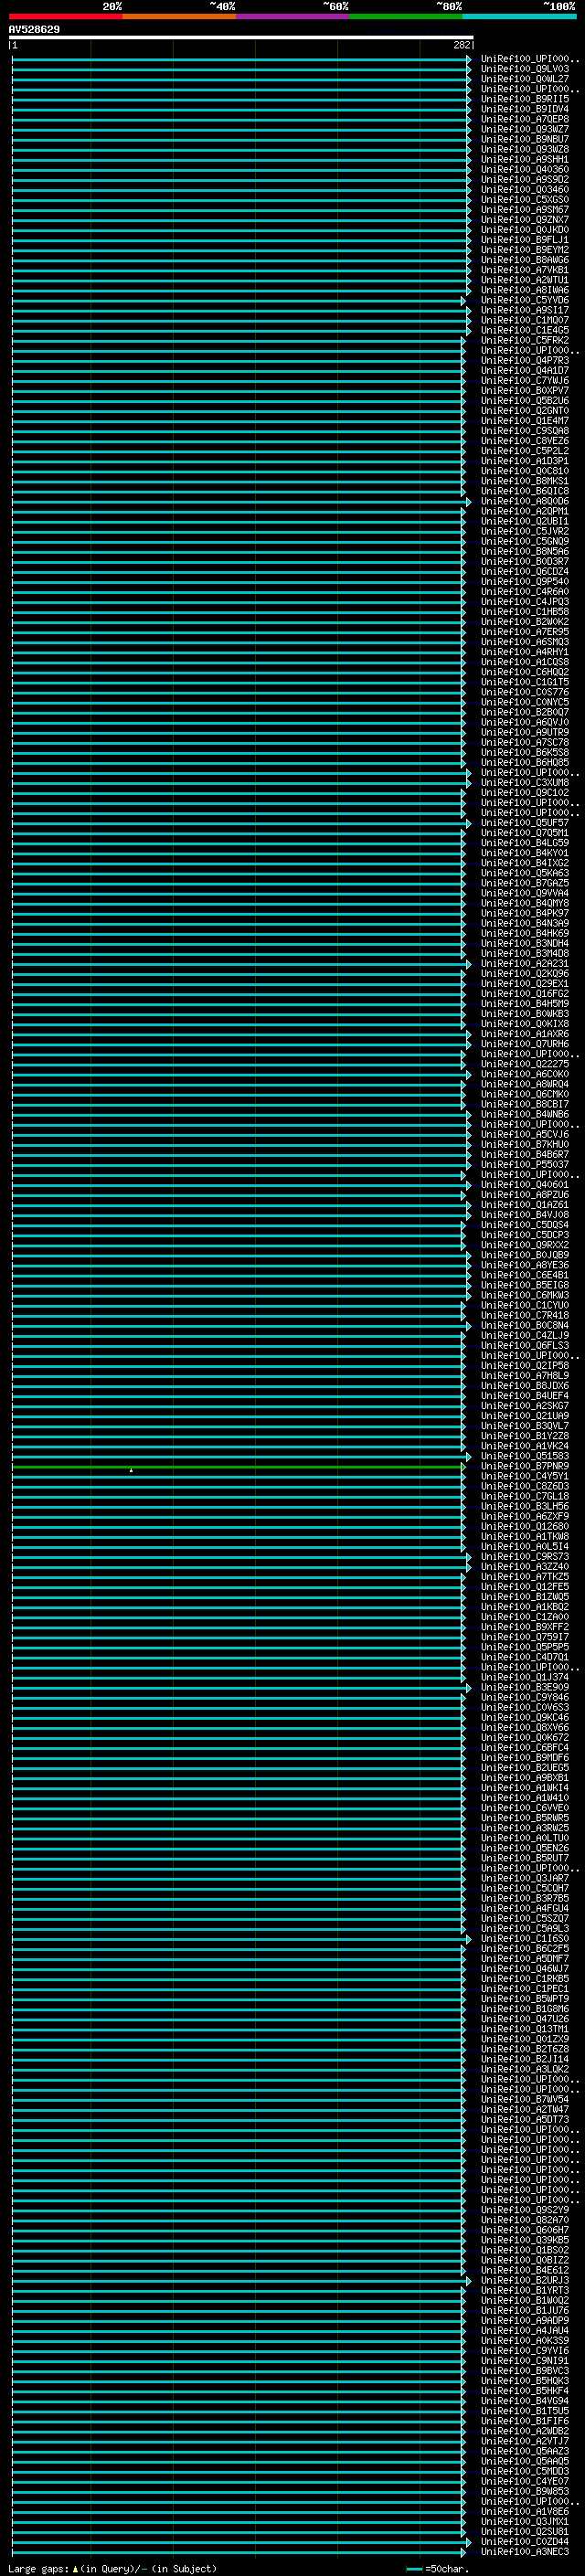Select hit label UniRef100_Q93WZ8

pyautogui.click(x=524, y=149)
